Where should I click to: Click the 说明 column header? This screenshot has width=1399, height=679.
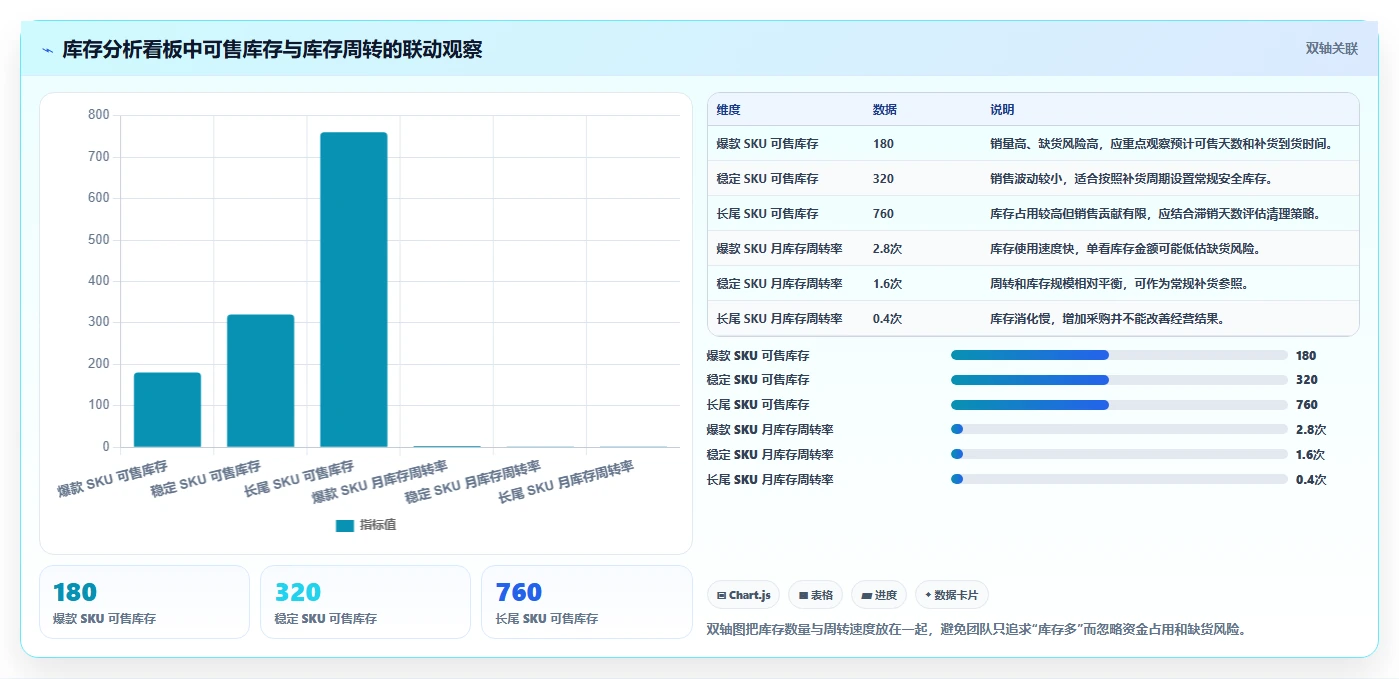pyautogui.click(x=1002, y=110)
